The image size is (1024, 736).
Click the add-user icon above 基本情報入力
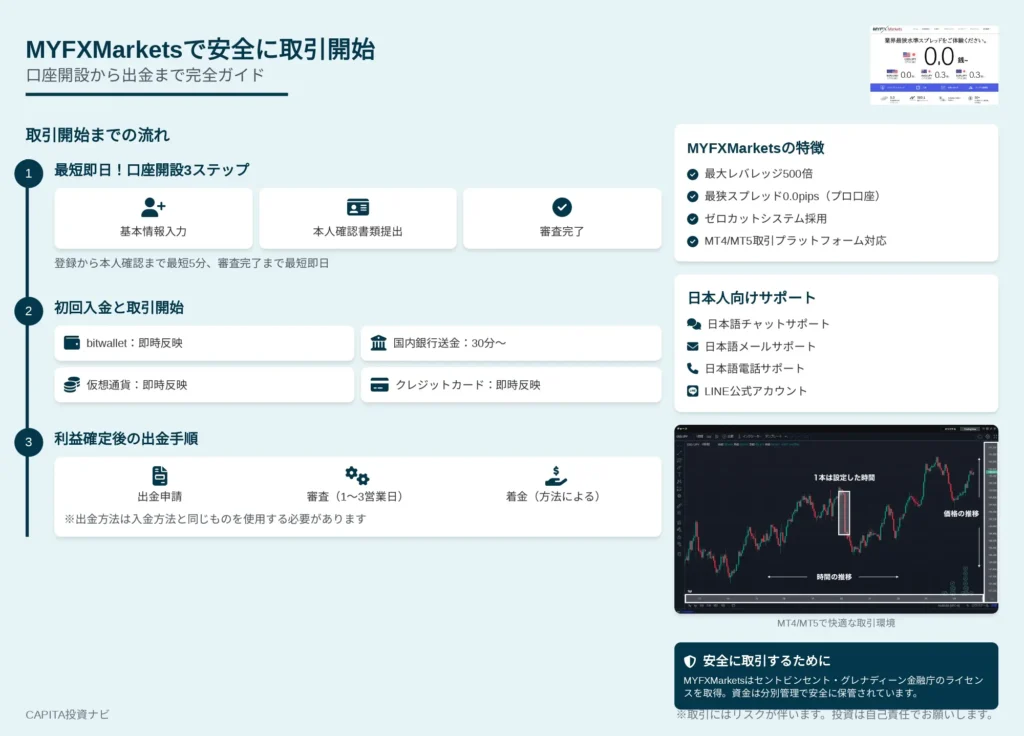pyautogui.click(x=153, y=207)
